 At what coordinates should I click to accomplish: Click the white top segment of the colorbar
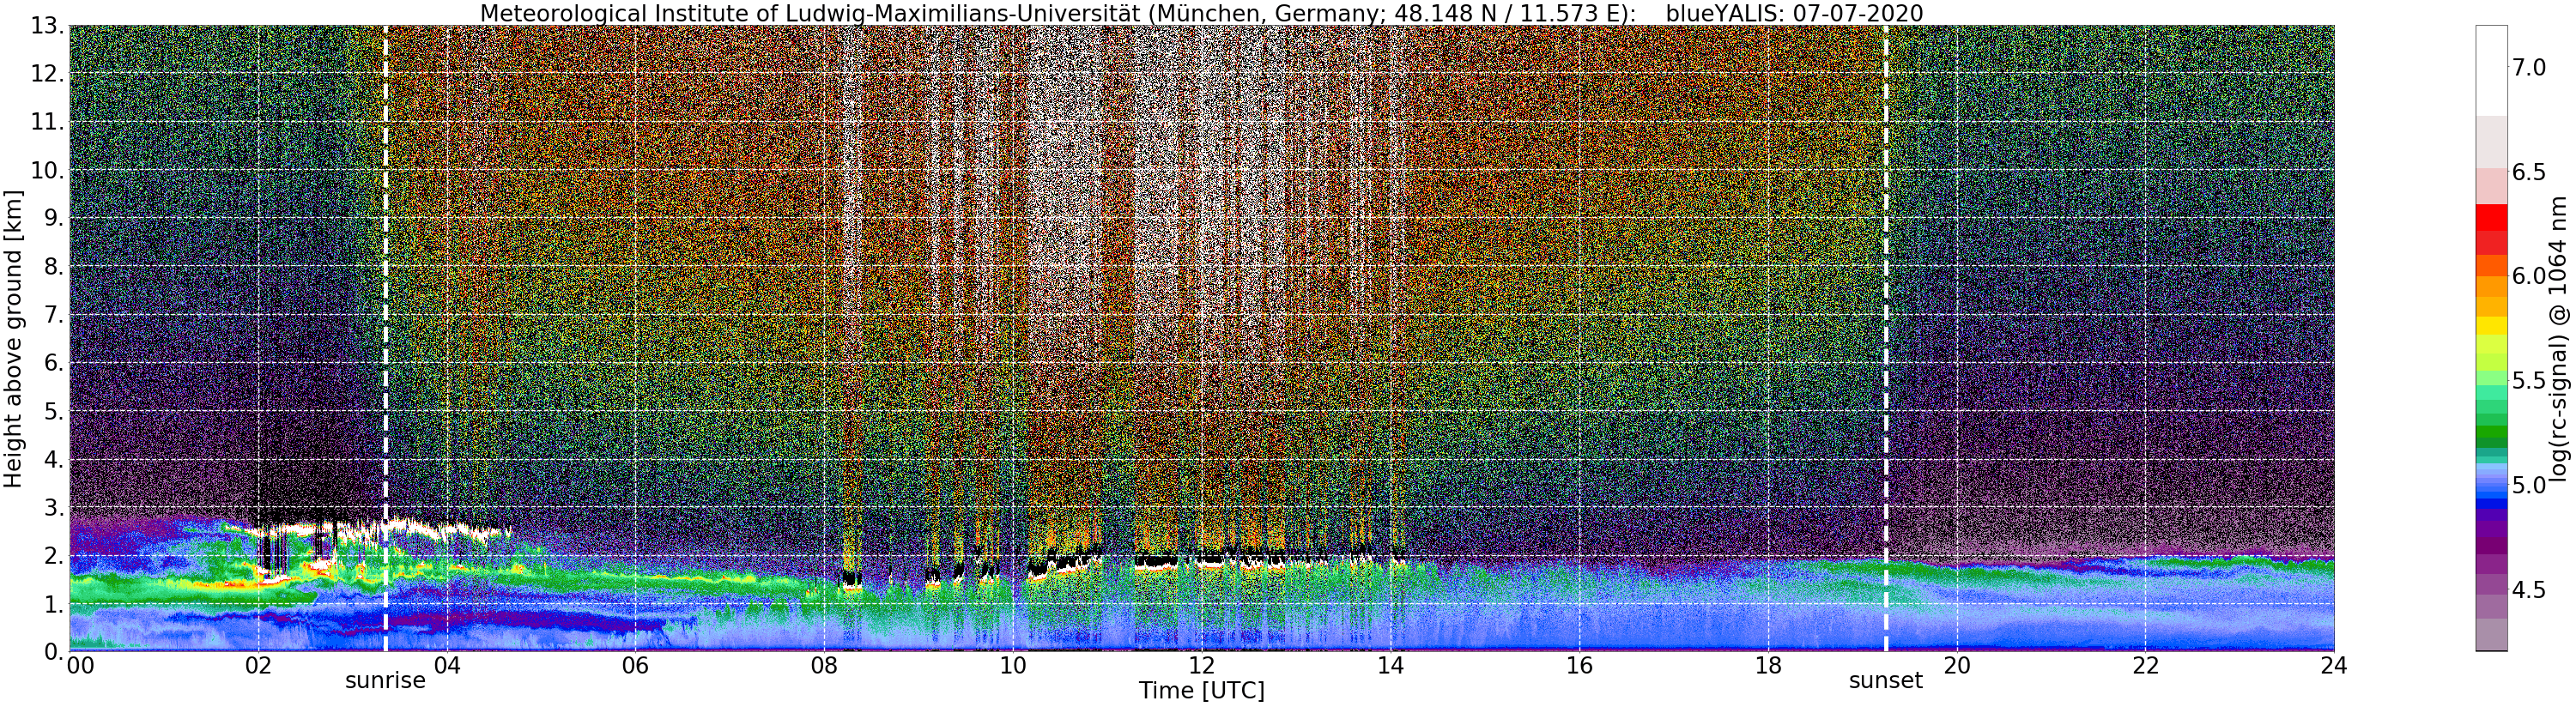coord(2491,70)
